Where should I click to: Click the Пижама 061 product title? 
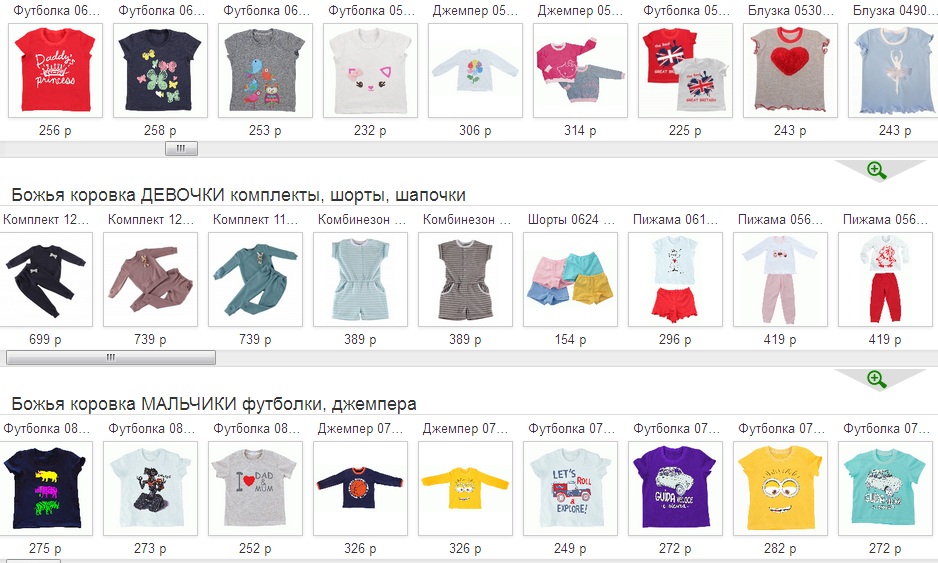click(x=675, y=220)
